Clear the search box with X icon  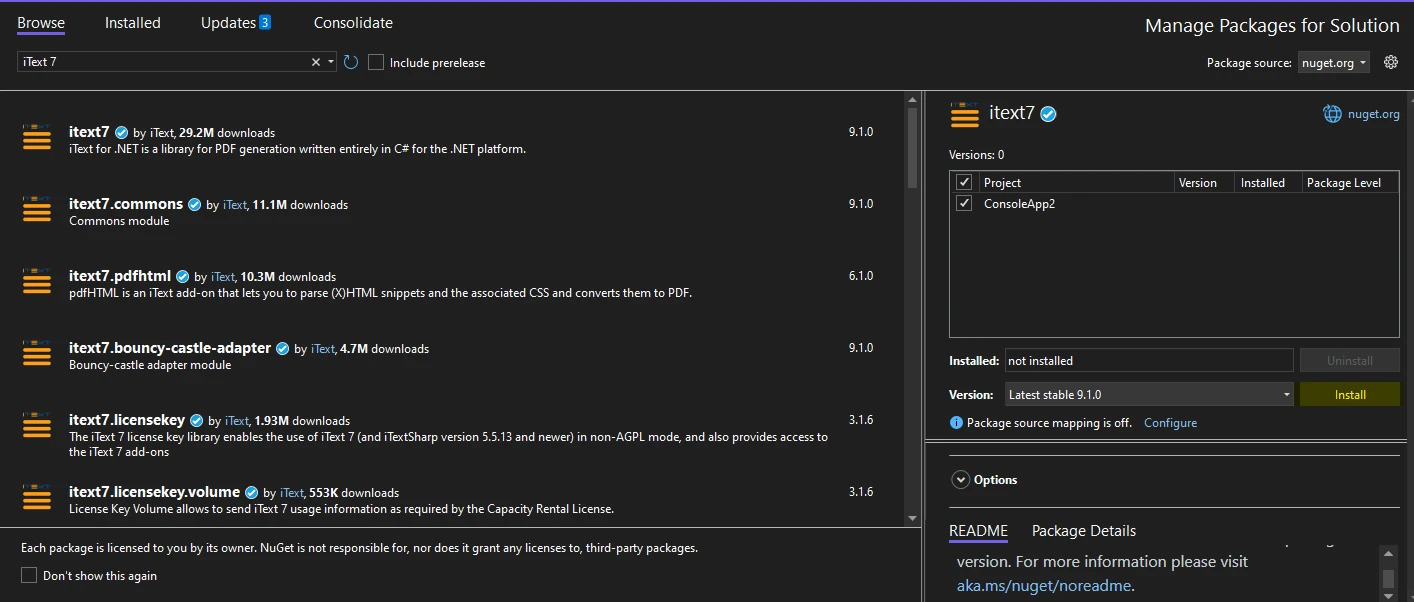(x=316, y=62)
